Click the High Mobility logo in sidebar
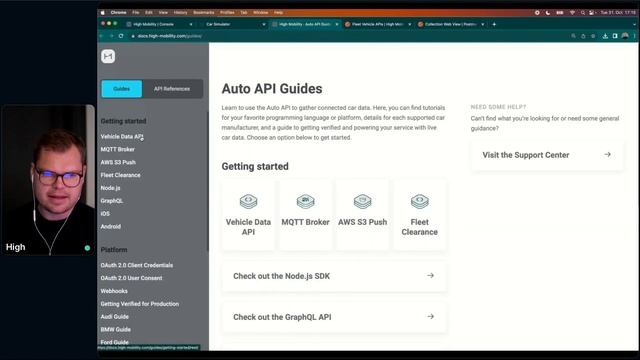640x360 pixels. point(108,56)
